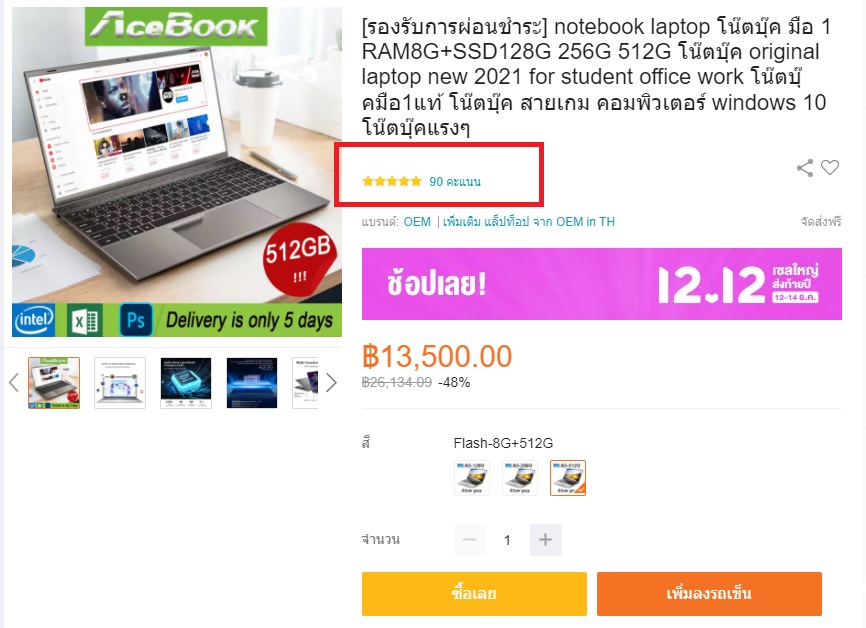The image size is (866, 628).
Task: Click the orange เพิ่มลงรถเข็น add to cart button
Action: coord(709,594)
